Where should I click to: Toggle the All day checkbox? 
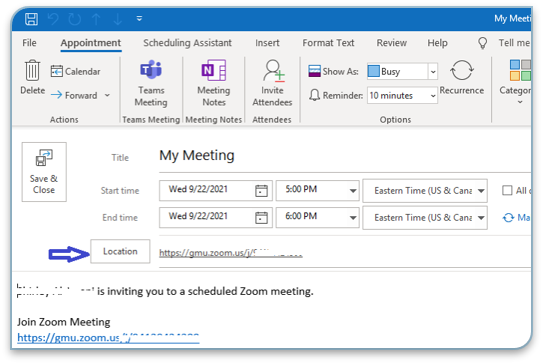pyautogui.click(x=507, y=190)
